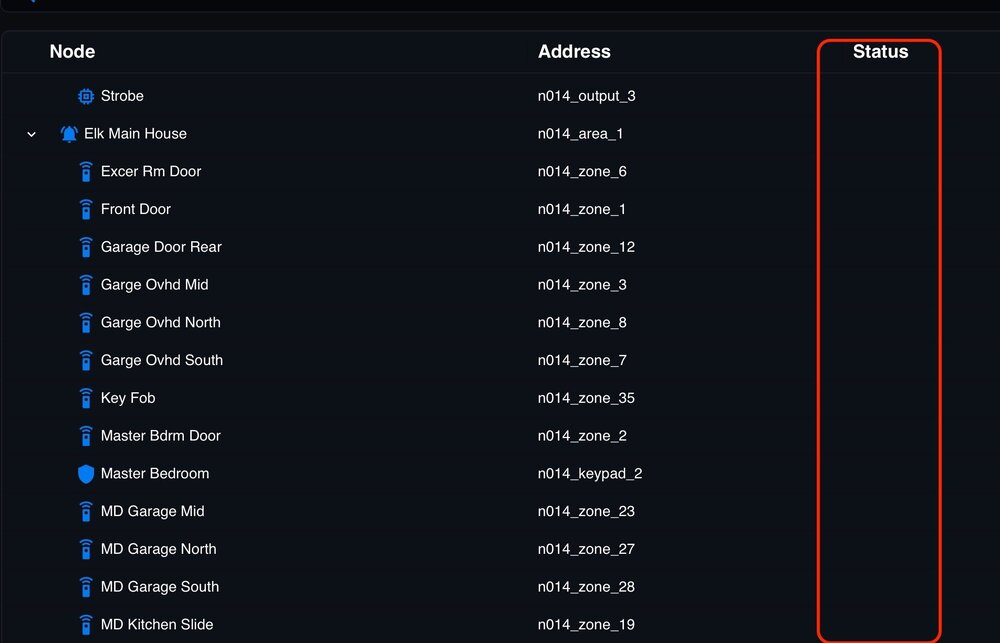
Task: Click the sensor icon next to Excer Rm Door
Action: [x=86, y=171]
